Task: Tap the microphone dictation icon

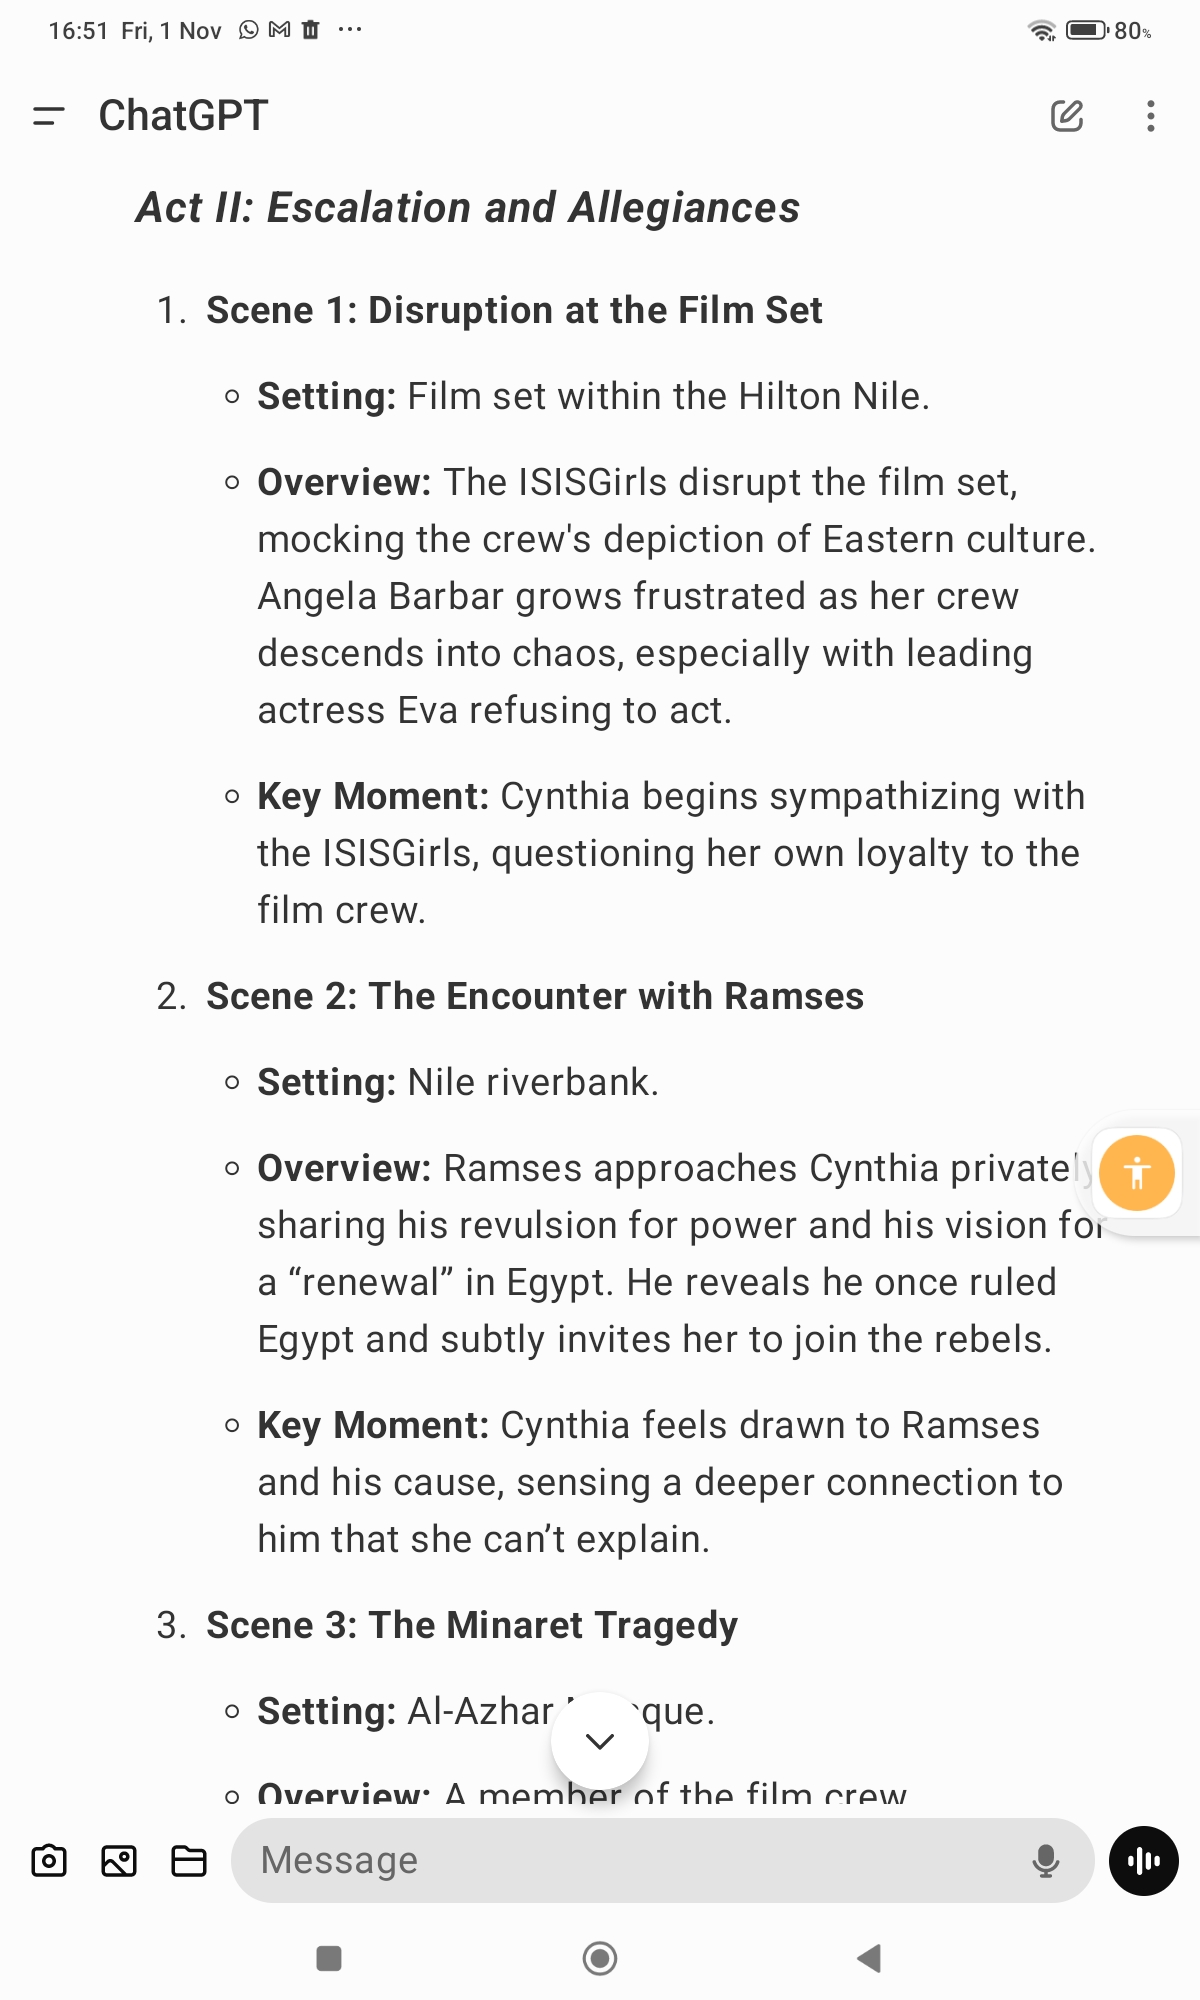Action: [1046, 1861]
